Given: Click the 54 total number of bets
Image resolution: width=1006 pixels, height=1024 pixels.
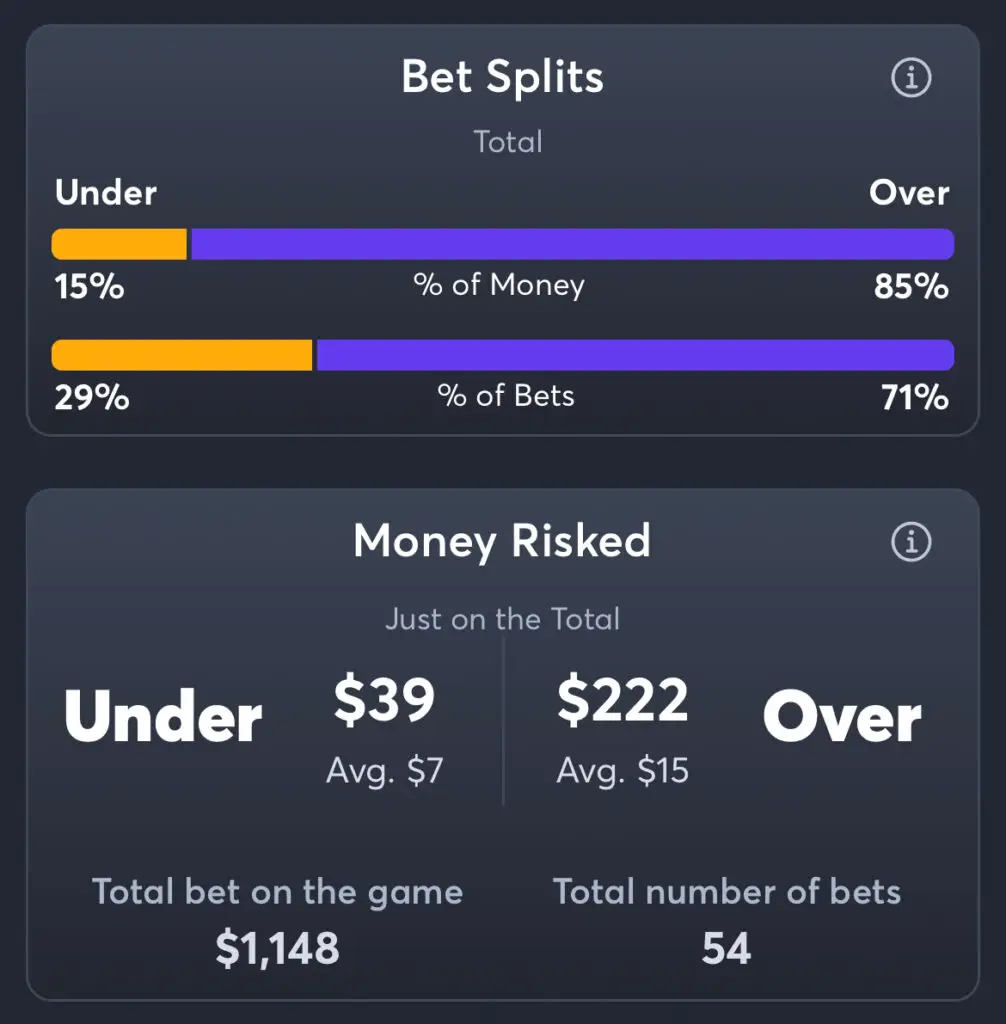Looking at the screenshot, I should [x=726, y=948].
